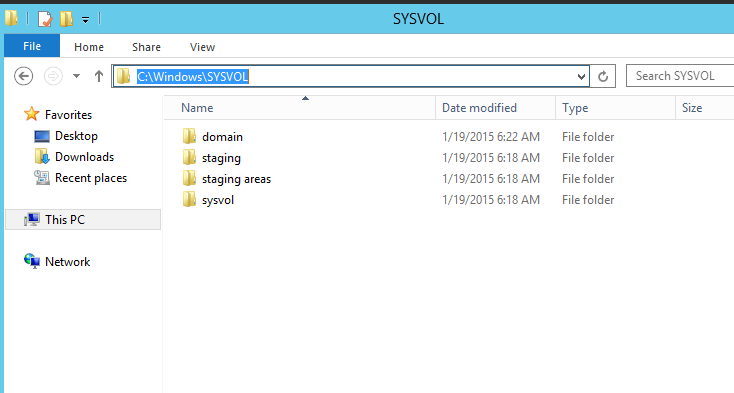Click New folder icon in title bar
Screen dimensions: 734x393
coord(66,19)
